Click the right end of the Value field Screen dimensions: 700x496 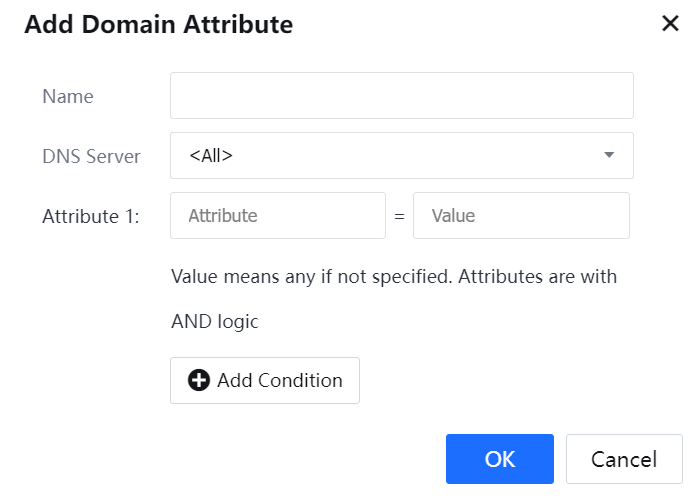pos(608,215)
